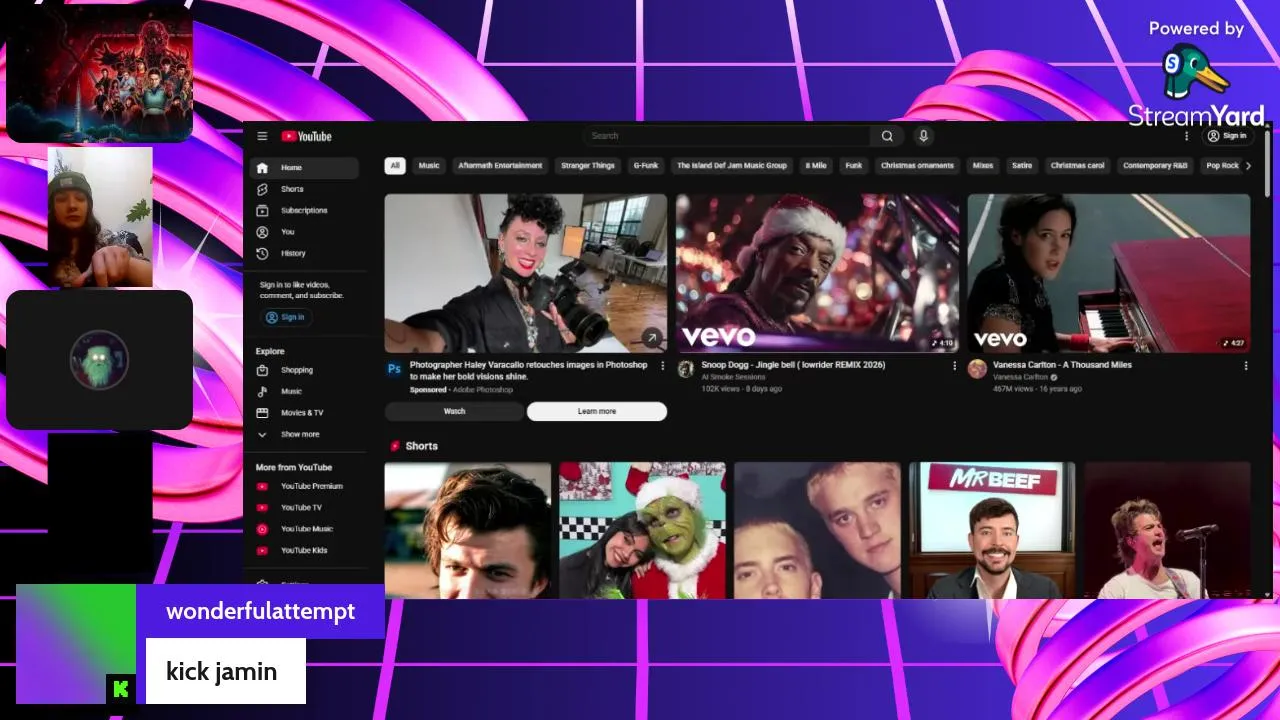The height and width of the screenshot is (720, 1280).
Task: Open YouTube TV link
Action: point(304,507)
